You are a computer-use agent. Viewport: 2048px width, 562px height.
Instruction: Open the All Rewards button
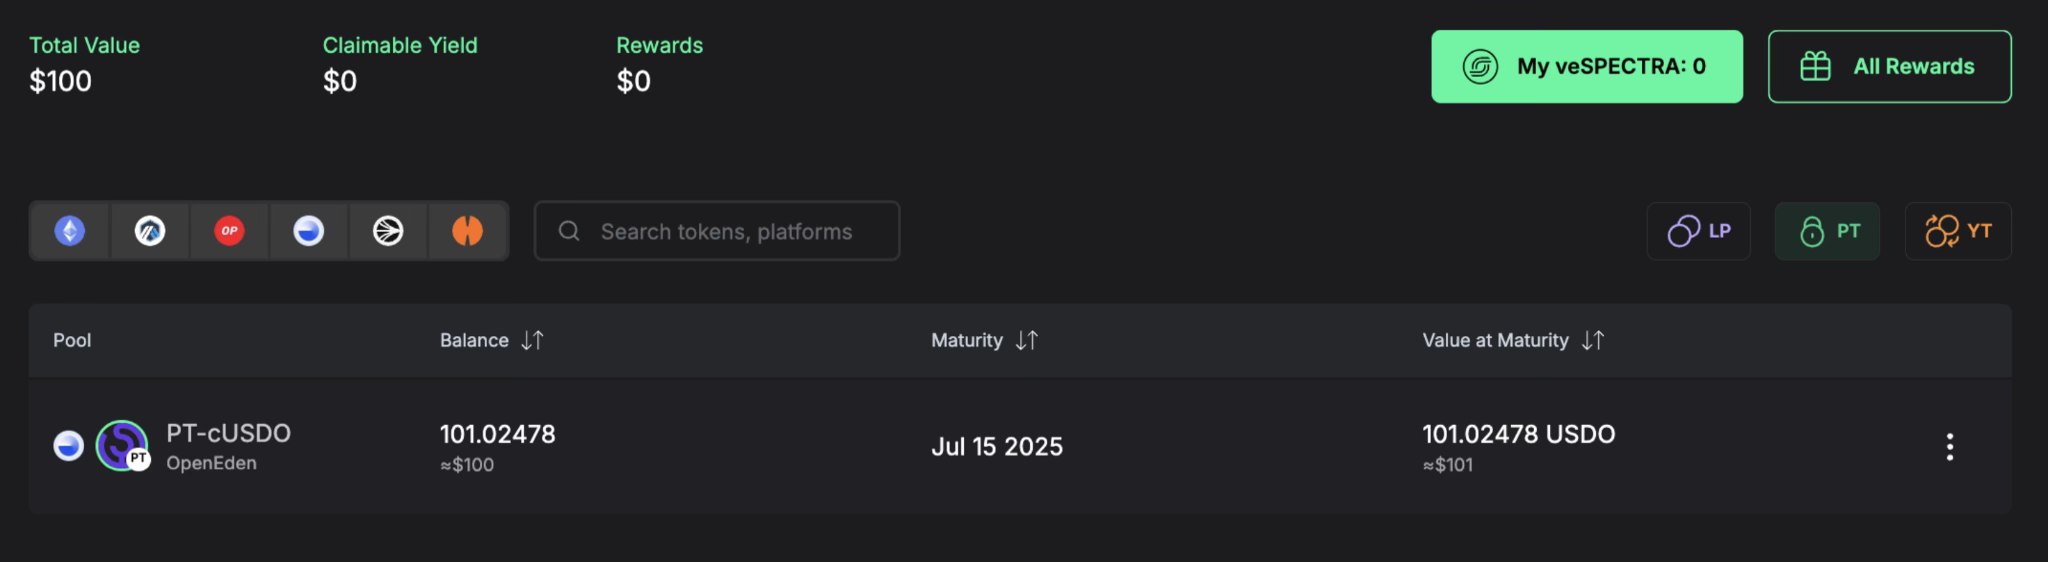pos(1889,66)
